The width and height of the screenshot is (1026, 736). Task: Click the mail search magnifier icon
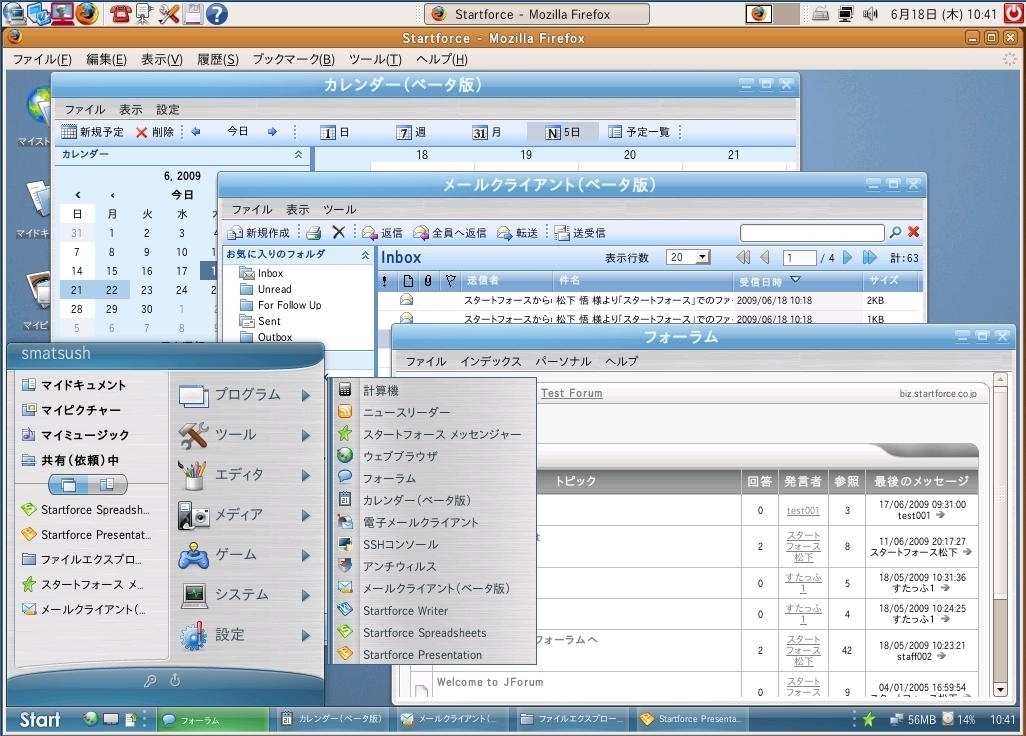tap(895, 232)
